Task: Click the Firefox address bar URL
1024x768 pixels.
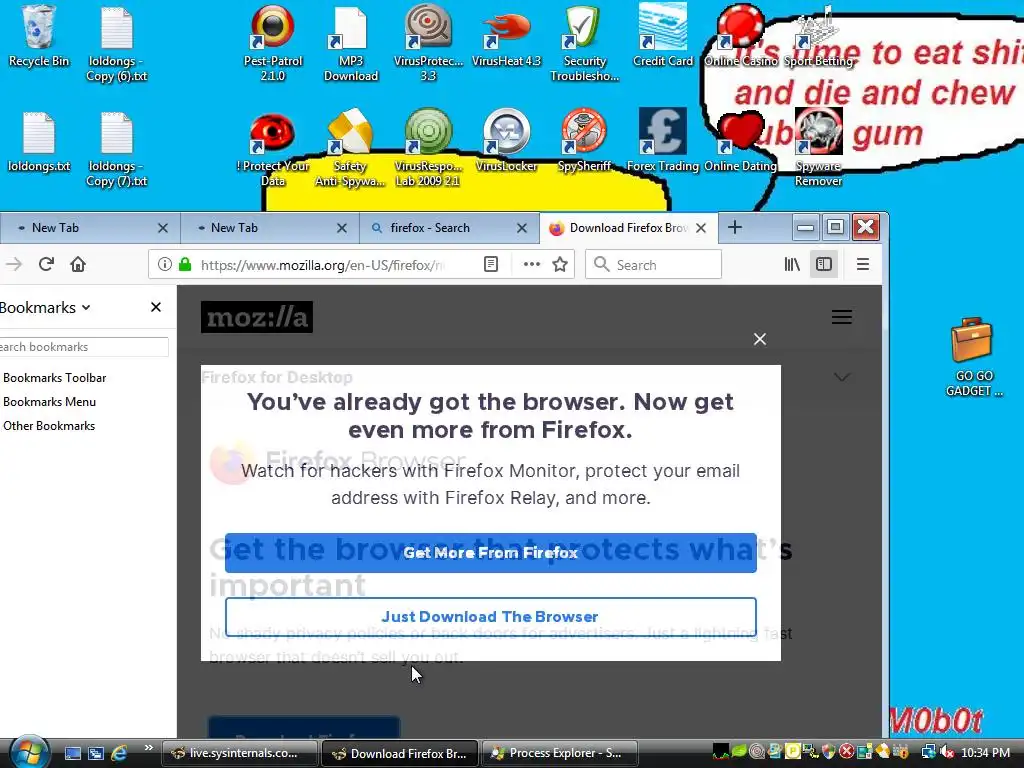Action: pos(323,264)
